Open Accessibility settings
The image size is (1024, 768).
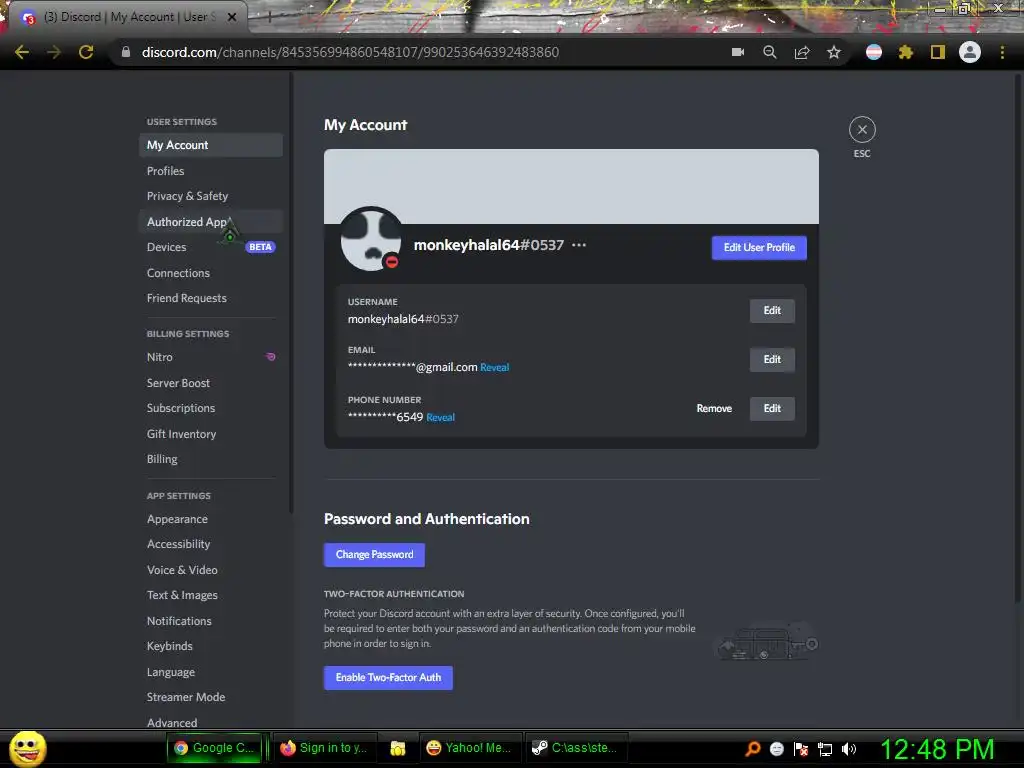click(x=211, y=544)
